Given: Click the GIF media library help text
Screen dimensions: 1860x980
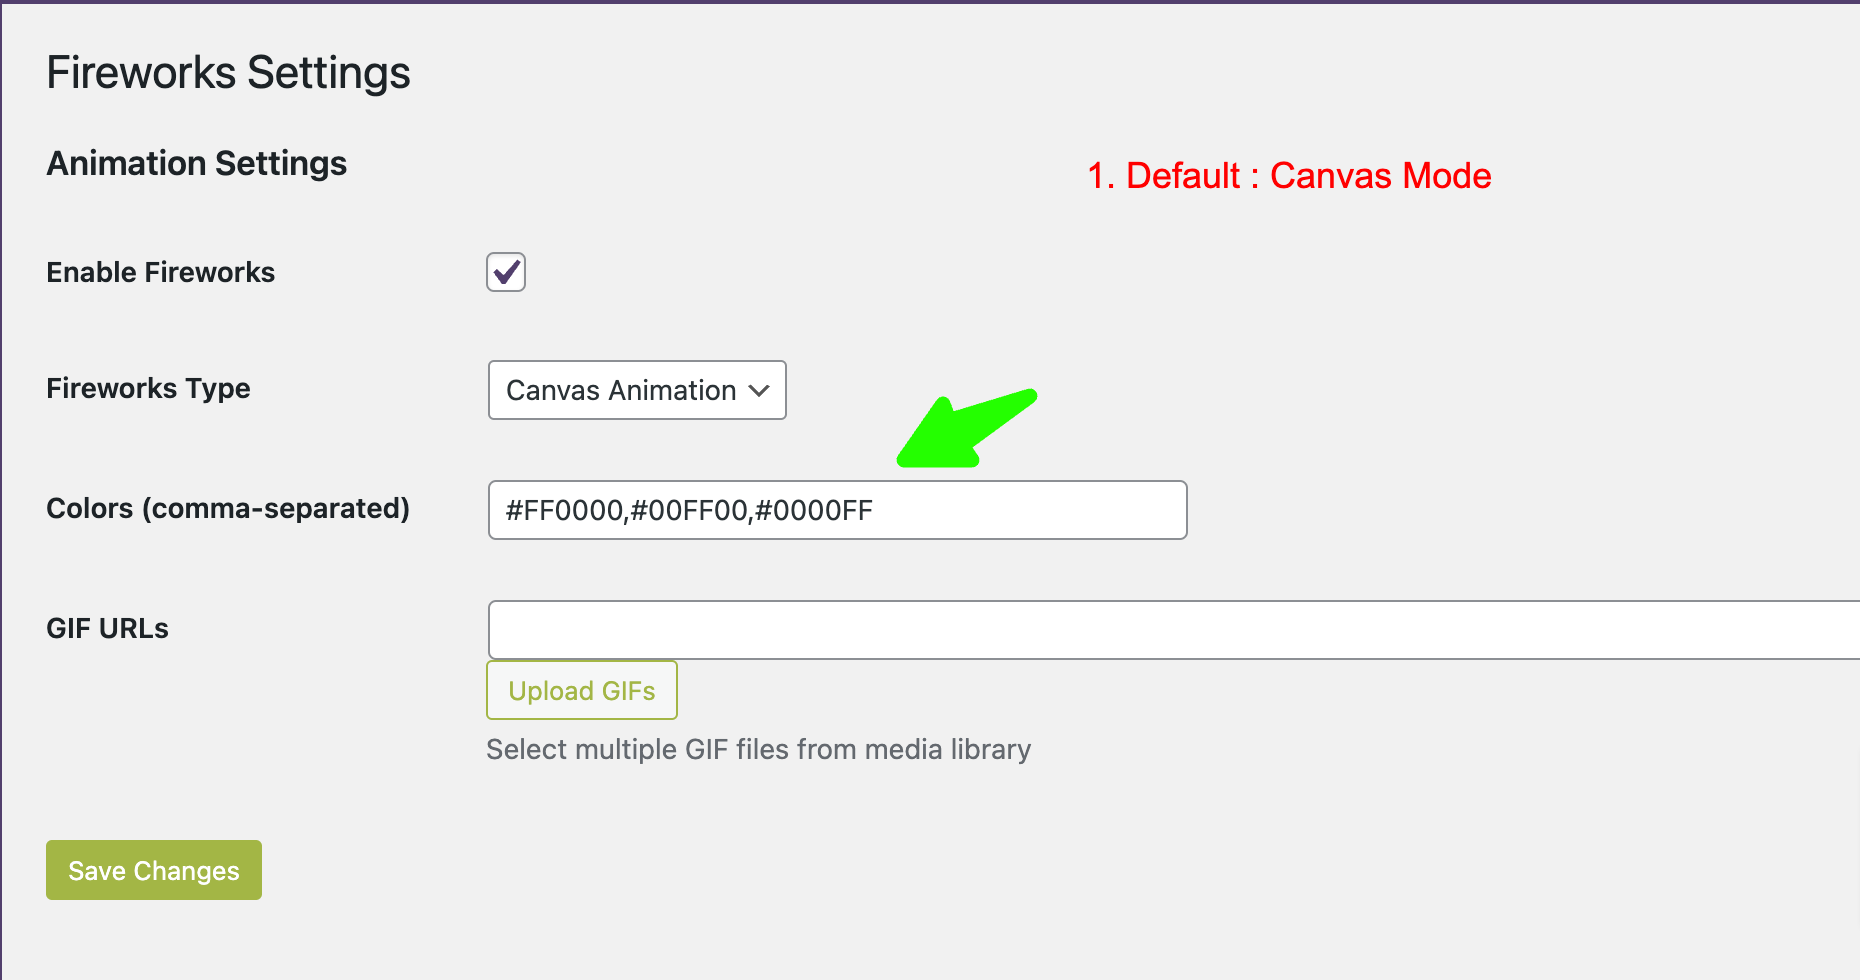Looking at the screenshot, I should tap(758, 749).
